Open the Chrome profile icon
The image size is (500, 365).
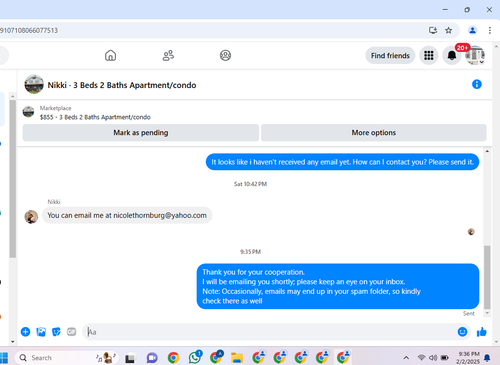point(472,30)
